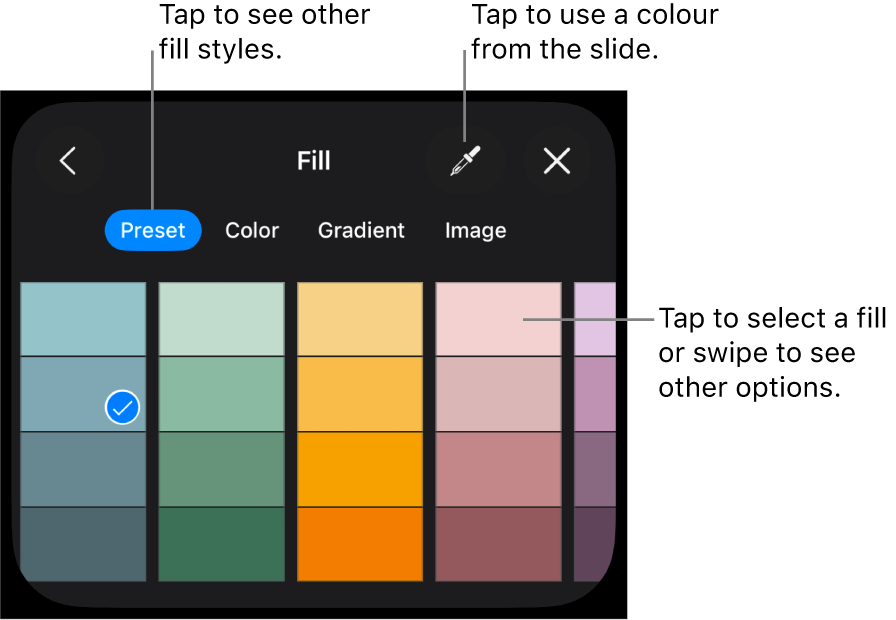896x620 pixels.
Task: Select the dark teal swatch in first column
Action: [82, 545]
